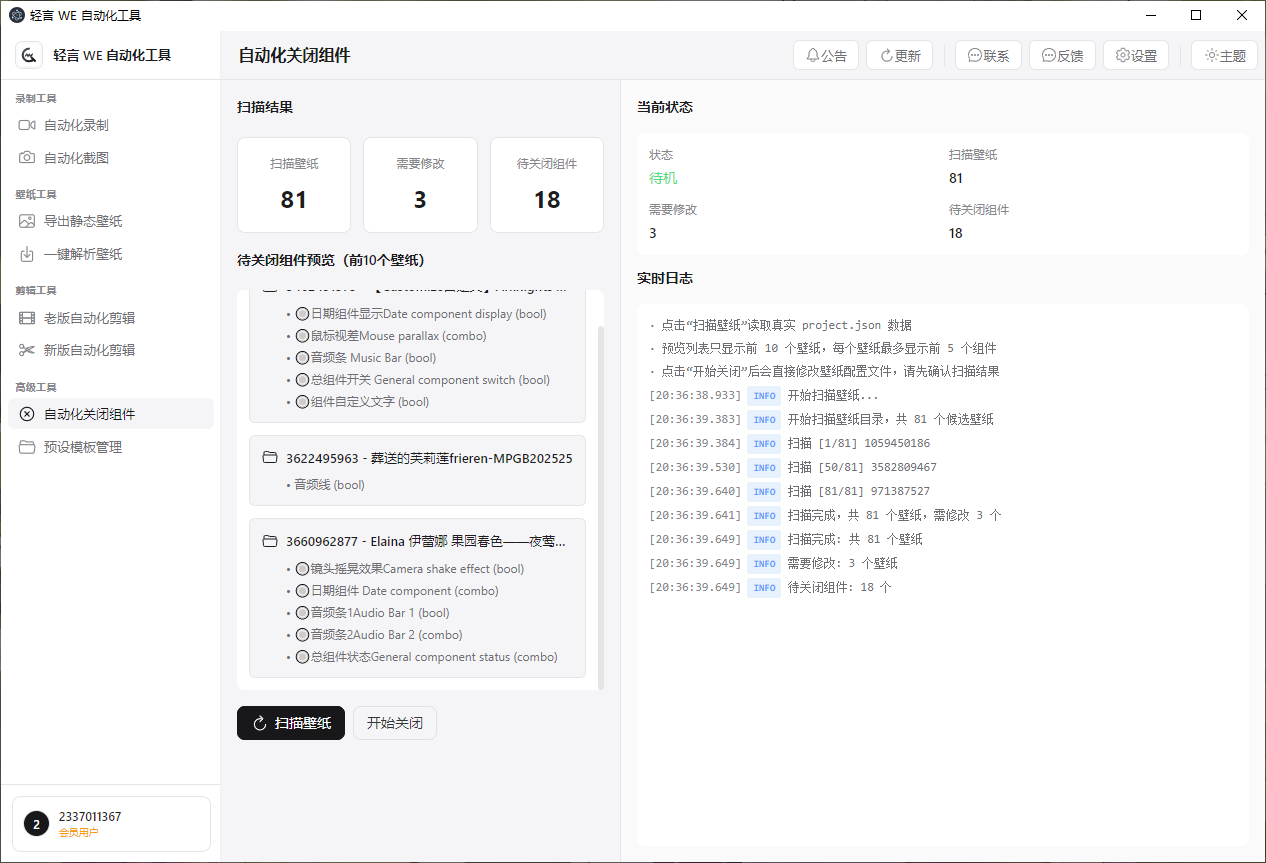Click the 一键解析壁纸 download icon
This screenshot has width=1266, height=863.
tap(27, 254)
